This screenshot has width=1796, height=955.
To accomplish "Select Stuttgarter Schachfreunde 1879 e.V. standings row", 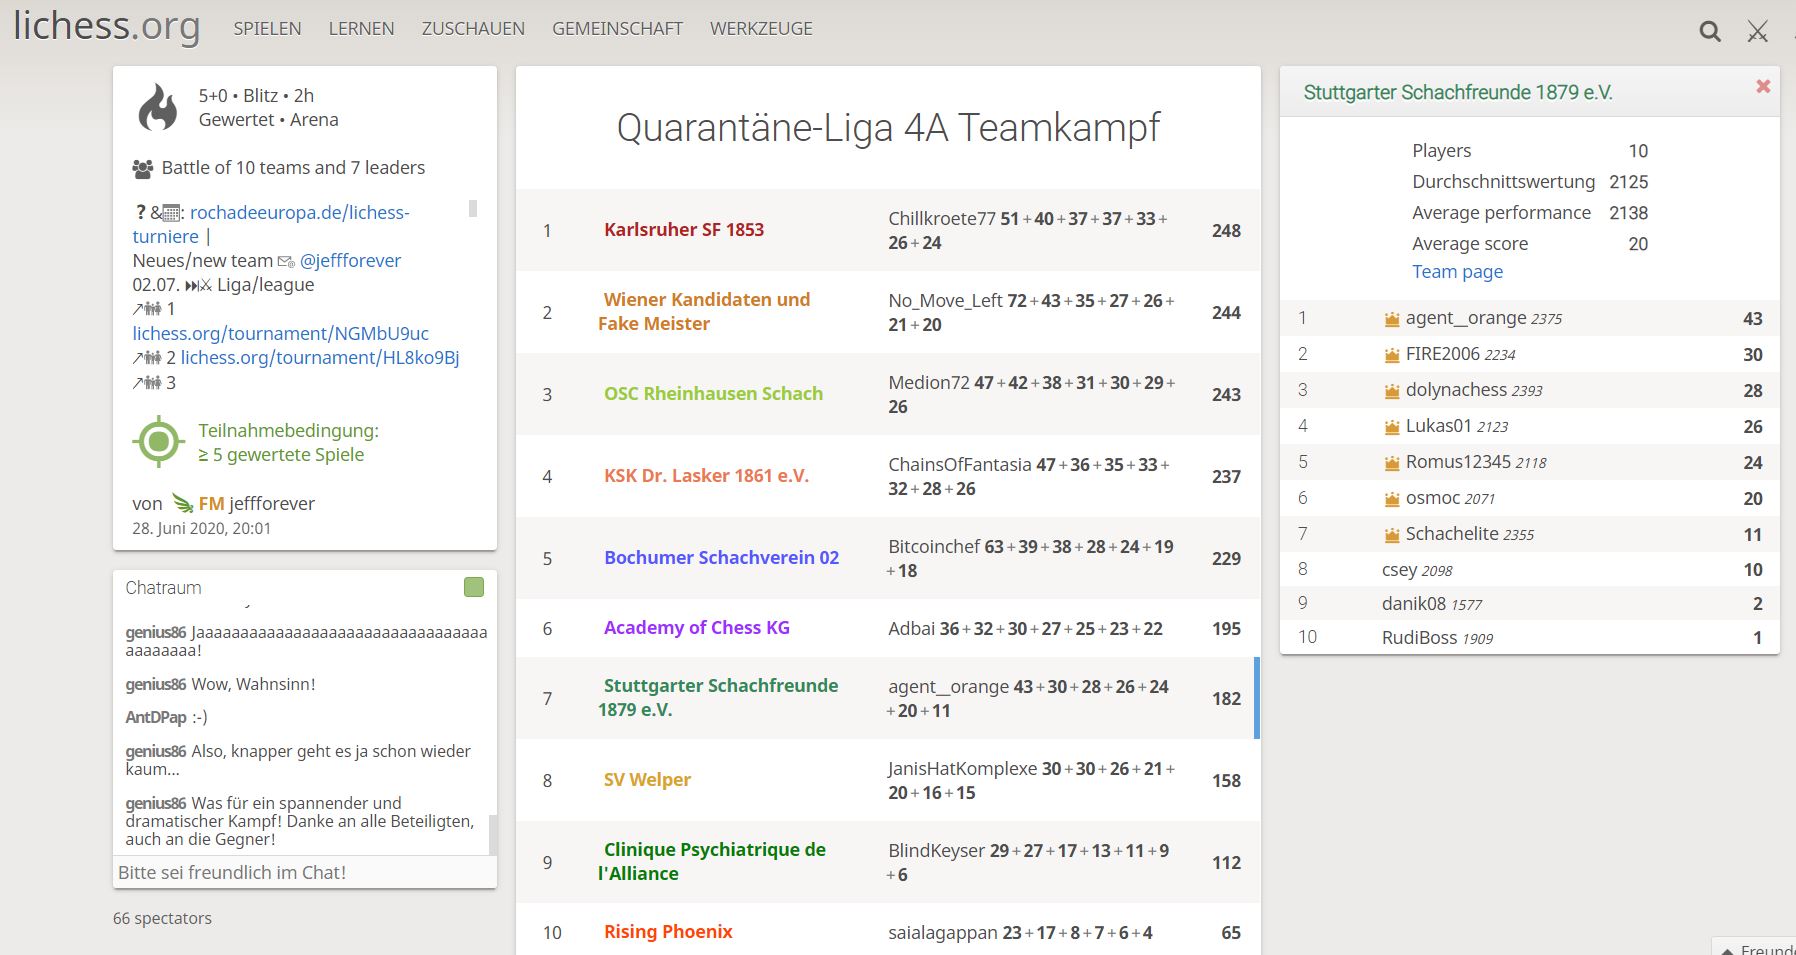I will (888, 698).
